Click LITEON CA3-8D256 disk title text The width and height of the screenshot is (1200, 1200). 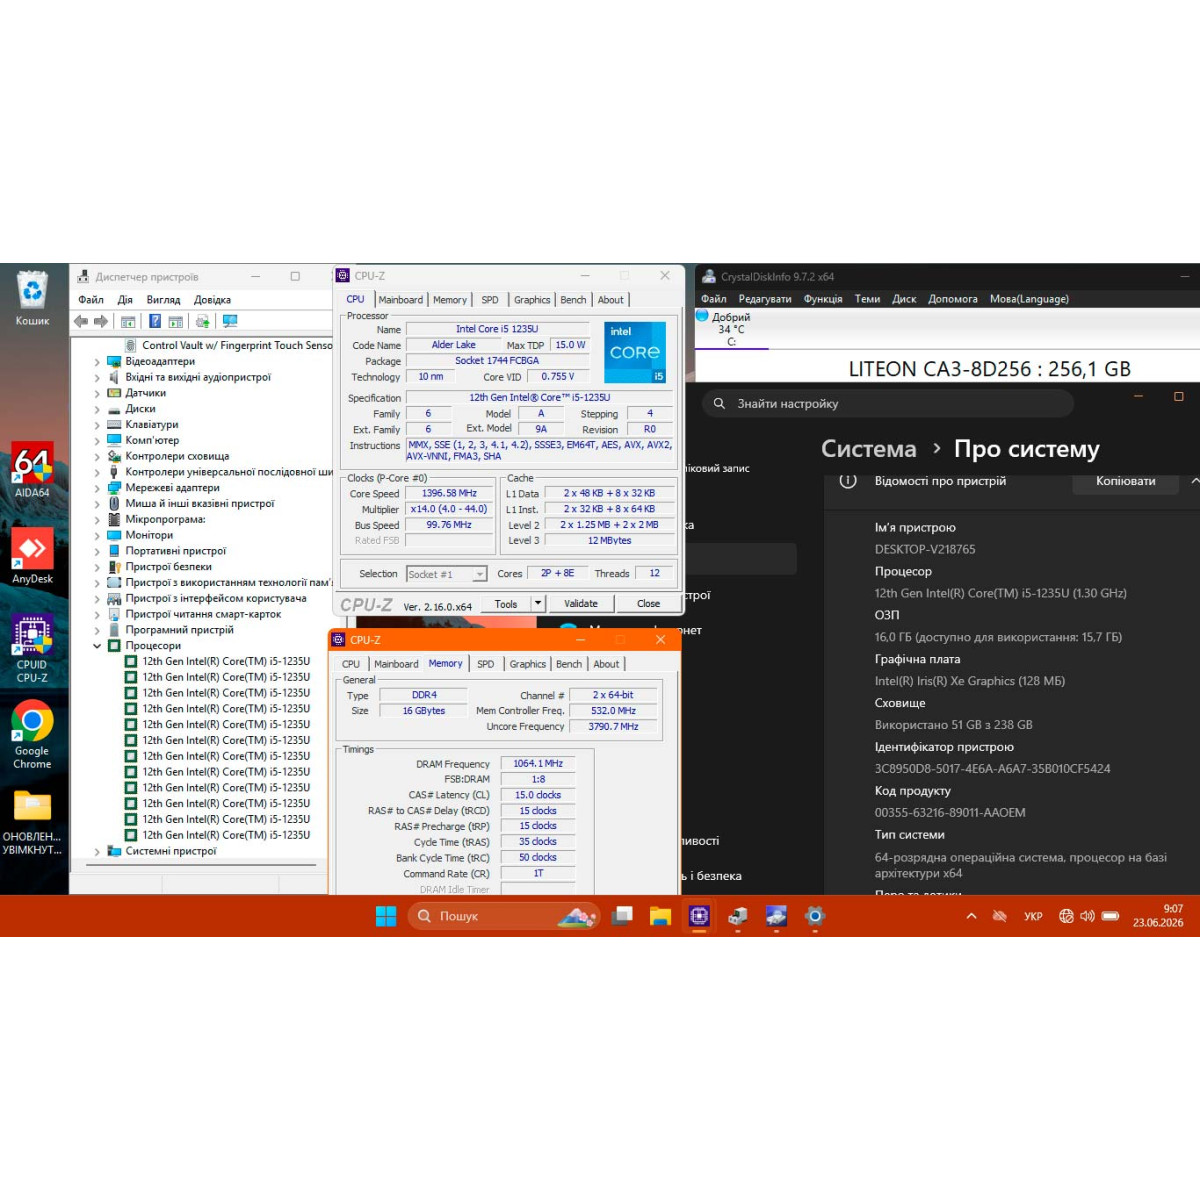pyautogui.click(x=990, y=369)
